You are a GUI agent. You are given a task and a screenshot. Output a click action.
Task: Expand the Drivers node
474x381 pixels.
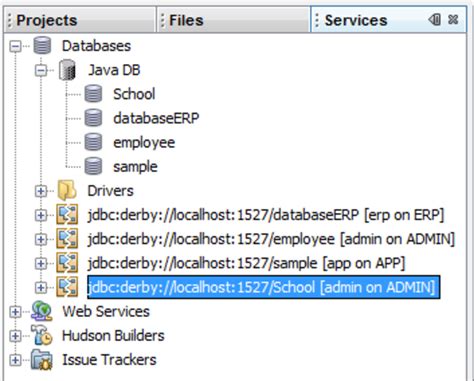tap(41, 191)
